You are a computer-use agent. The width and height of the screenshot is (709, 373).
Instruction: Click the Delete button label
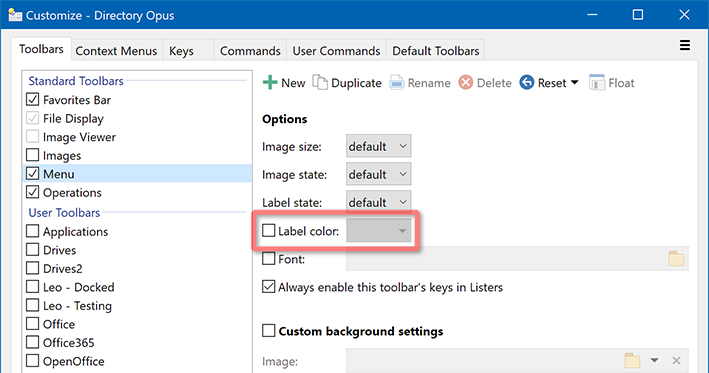[494, 83]
